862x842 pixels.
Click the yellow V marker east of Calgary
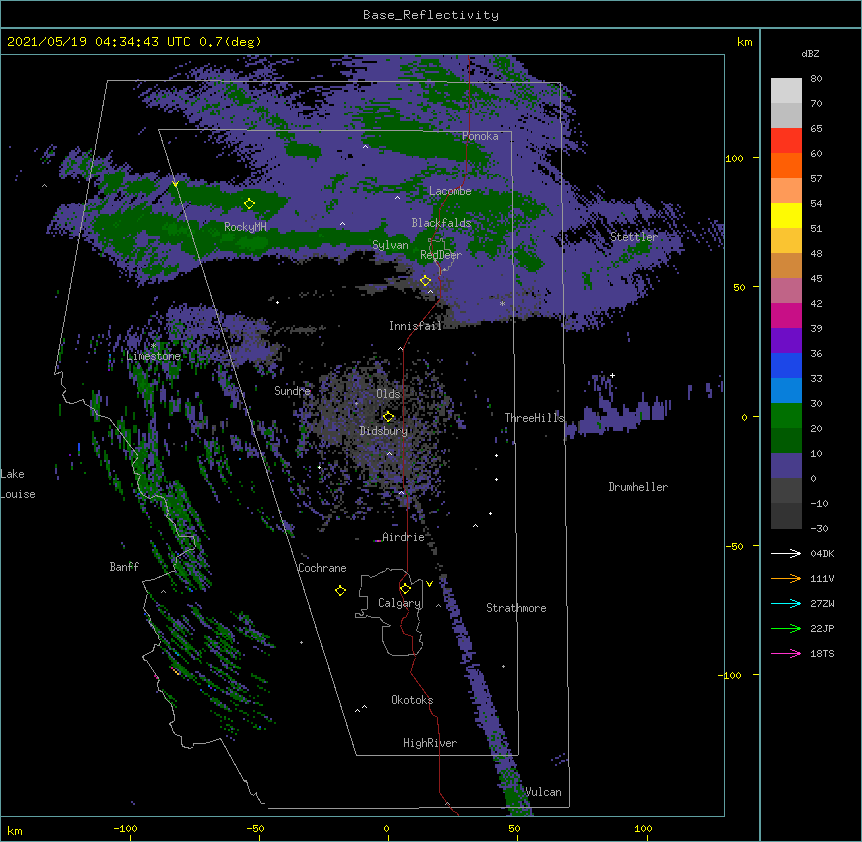click(x=429, y=584)
